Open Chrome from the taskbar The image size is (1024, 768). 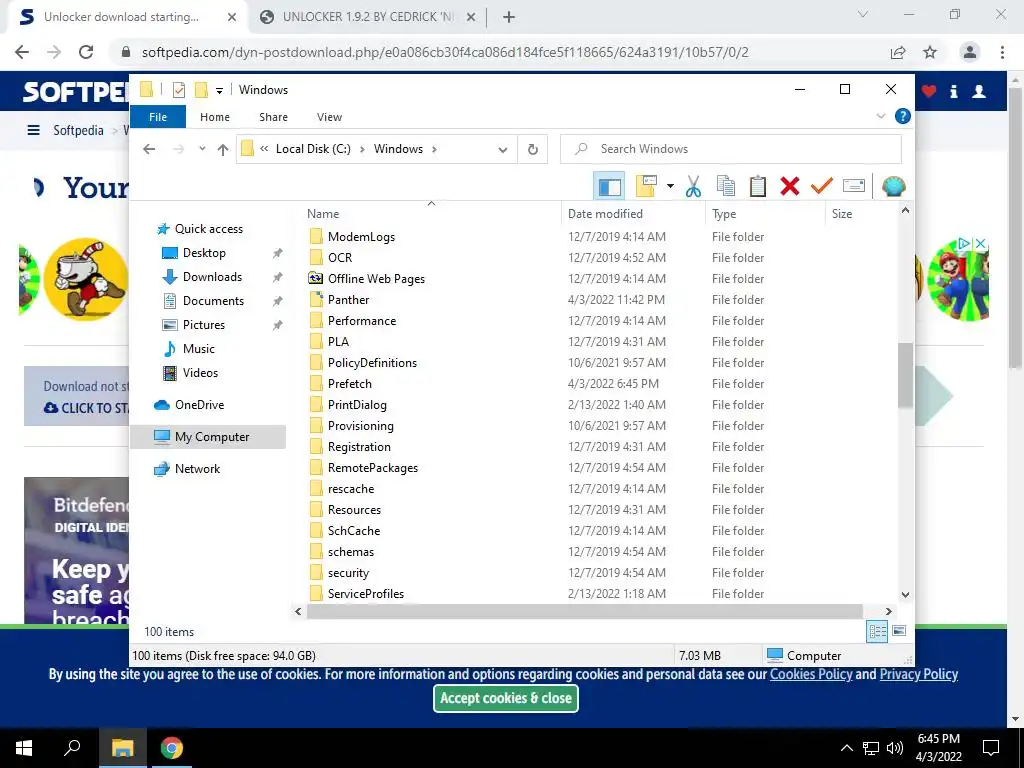pos(172,748)
